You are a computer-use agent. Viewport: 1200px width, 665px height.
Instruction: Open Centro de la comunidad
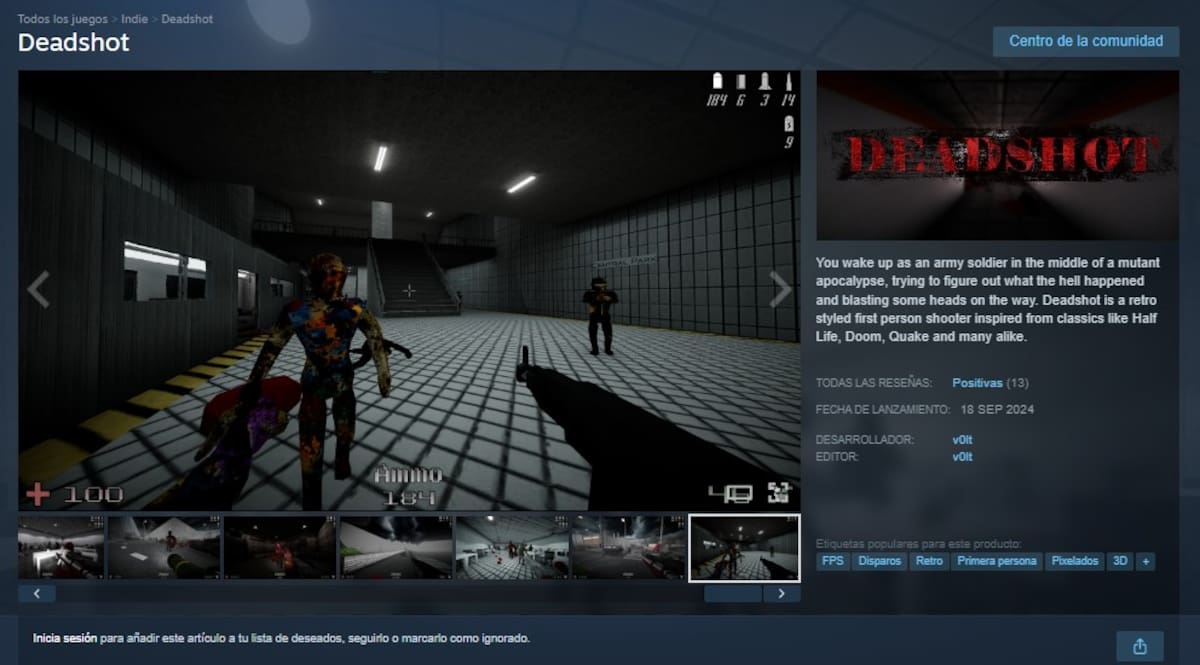tap(1086, 41)
